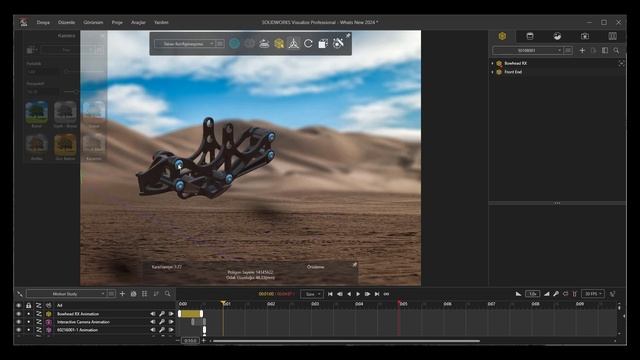Select the Front End model item
Screen dimensions: 640x360
[x=513, y=72]
